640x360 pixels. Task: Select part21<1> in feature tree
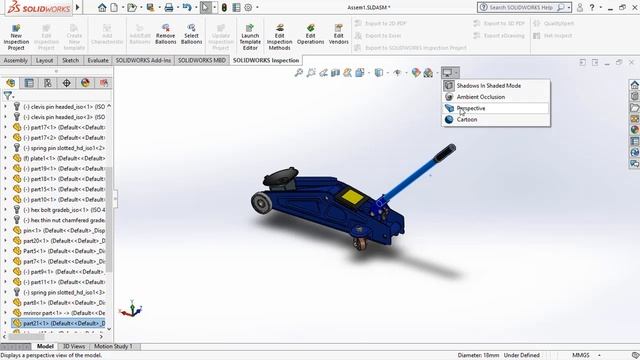pyautogui.click(x=58, y=323)
